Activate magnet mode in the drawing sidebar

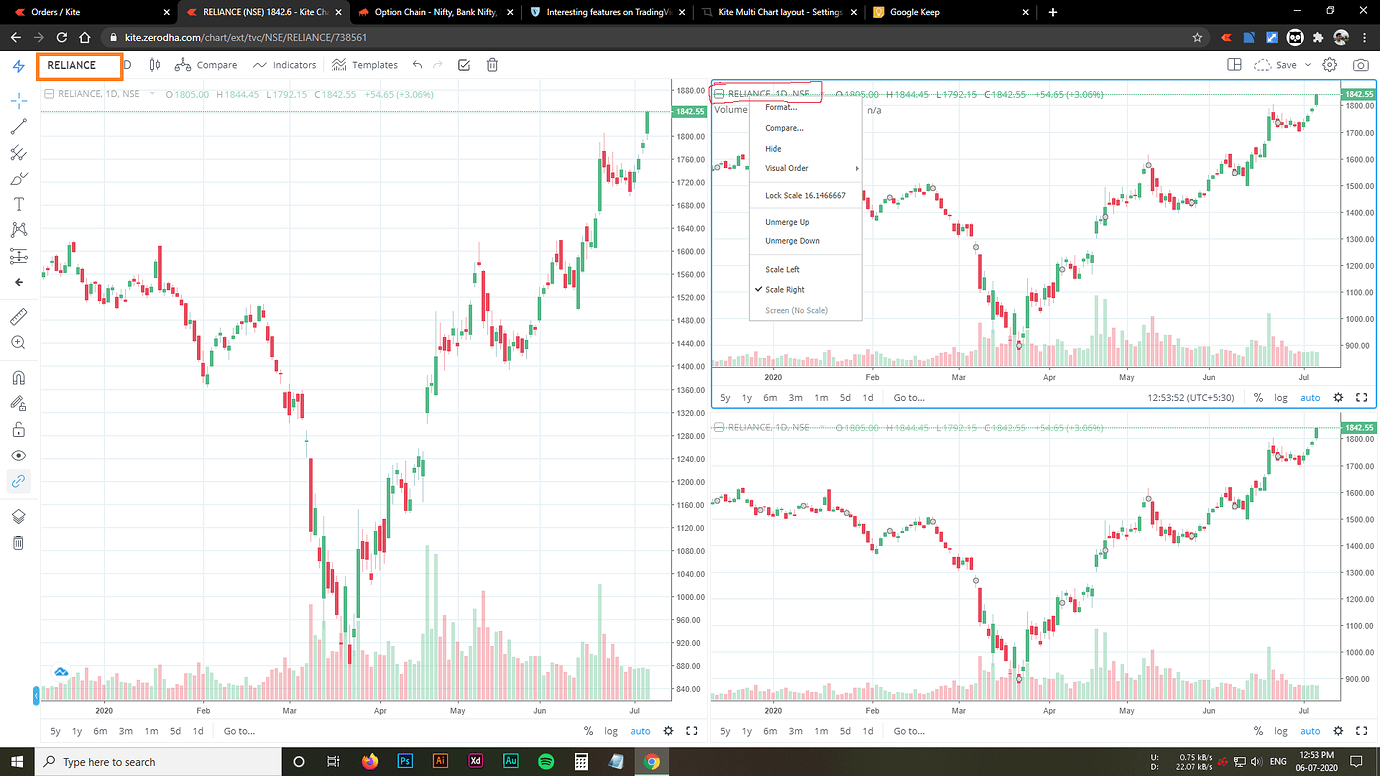(x=18, y=377)
